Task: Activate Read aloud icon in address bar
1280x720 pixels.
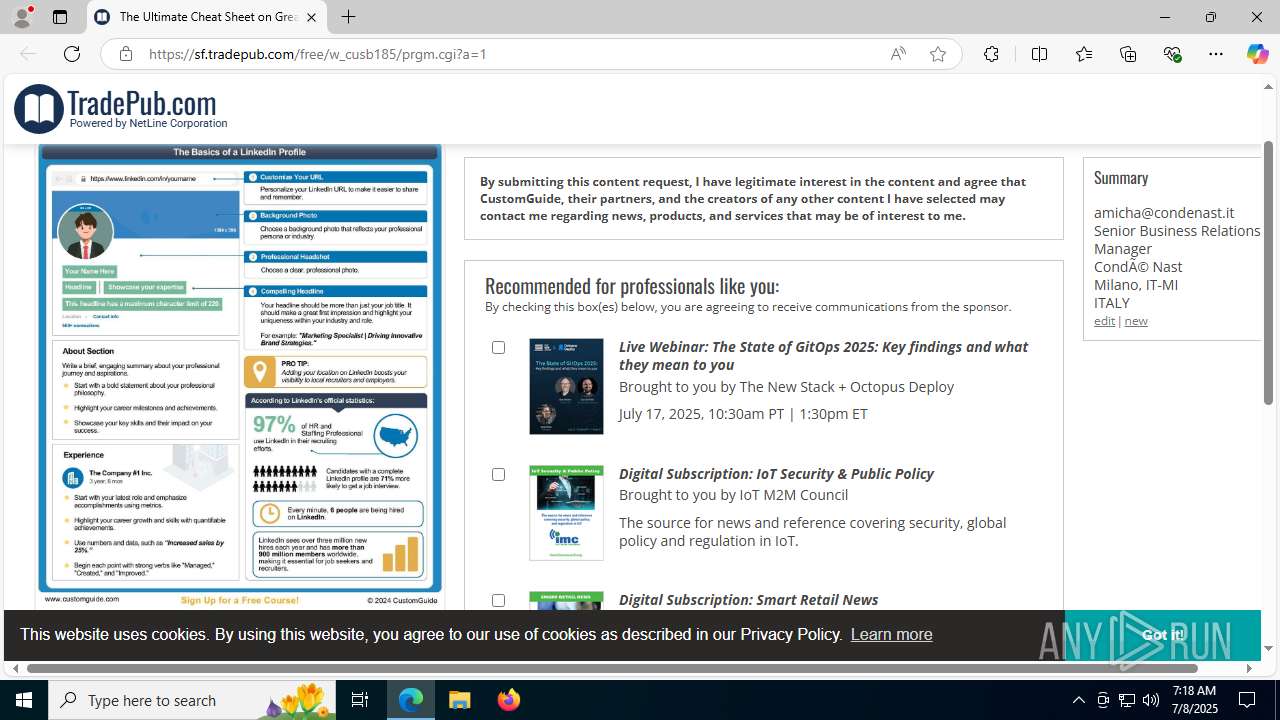Action: (x=898, y=54)
